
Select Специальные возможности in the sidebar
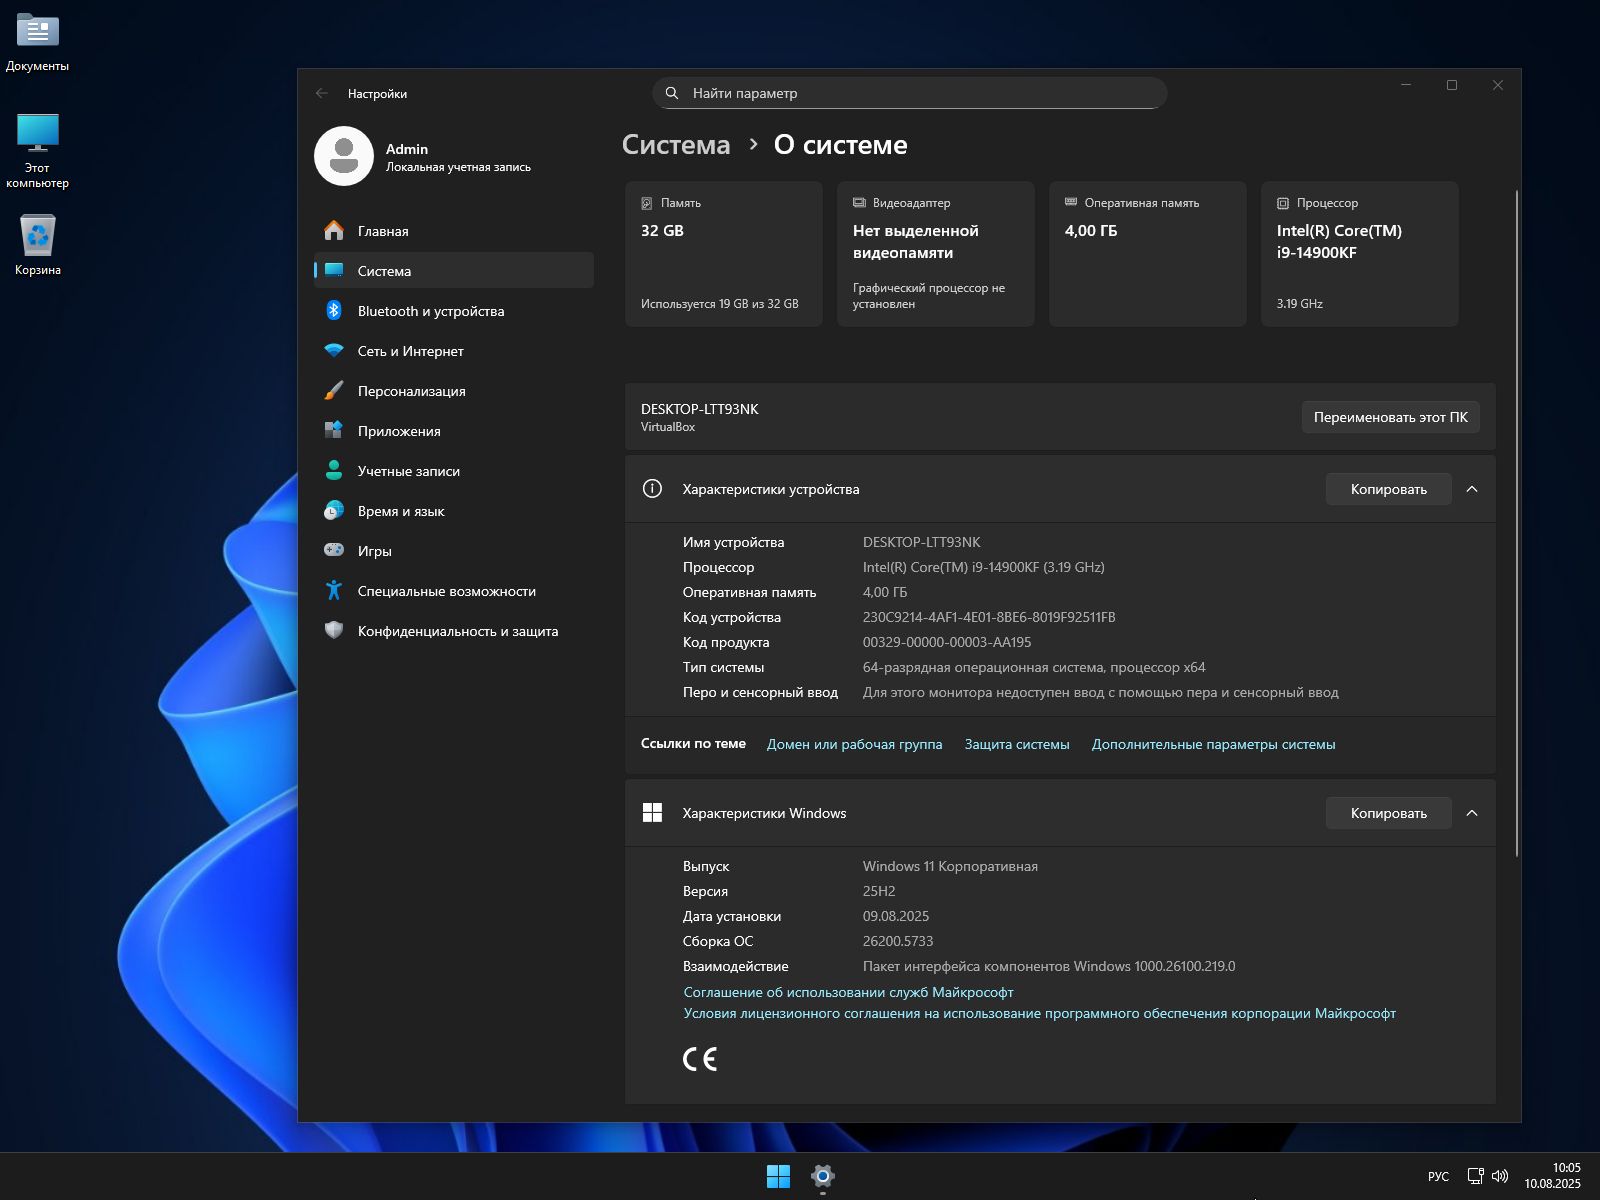[x=454, y=591]
